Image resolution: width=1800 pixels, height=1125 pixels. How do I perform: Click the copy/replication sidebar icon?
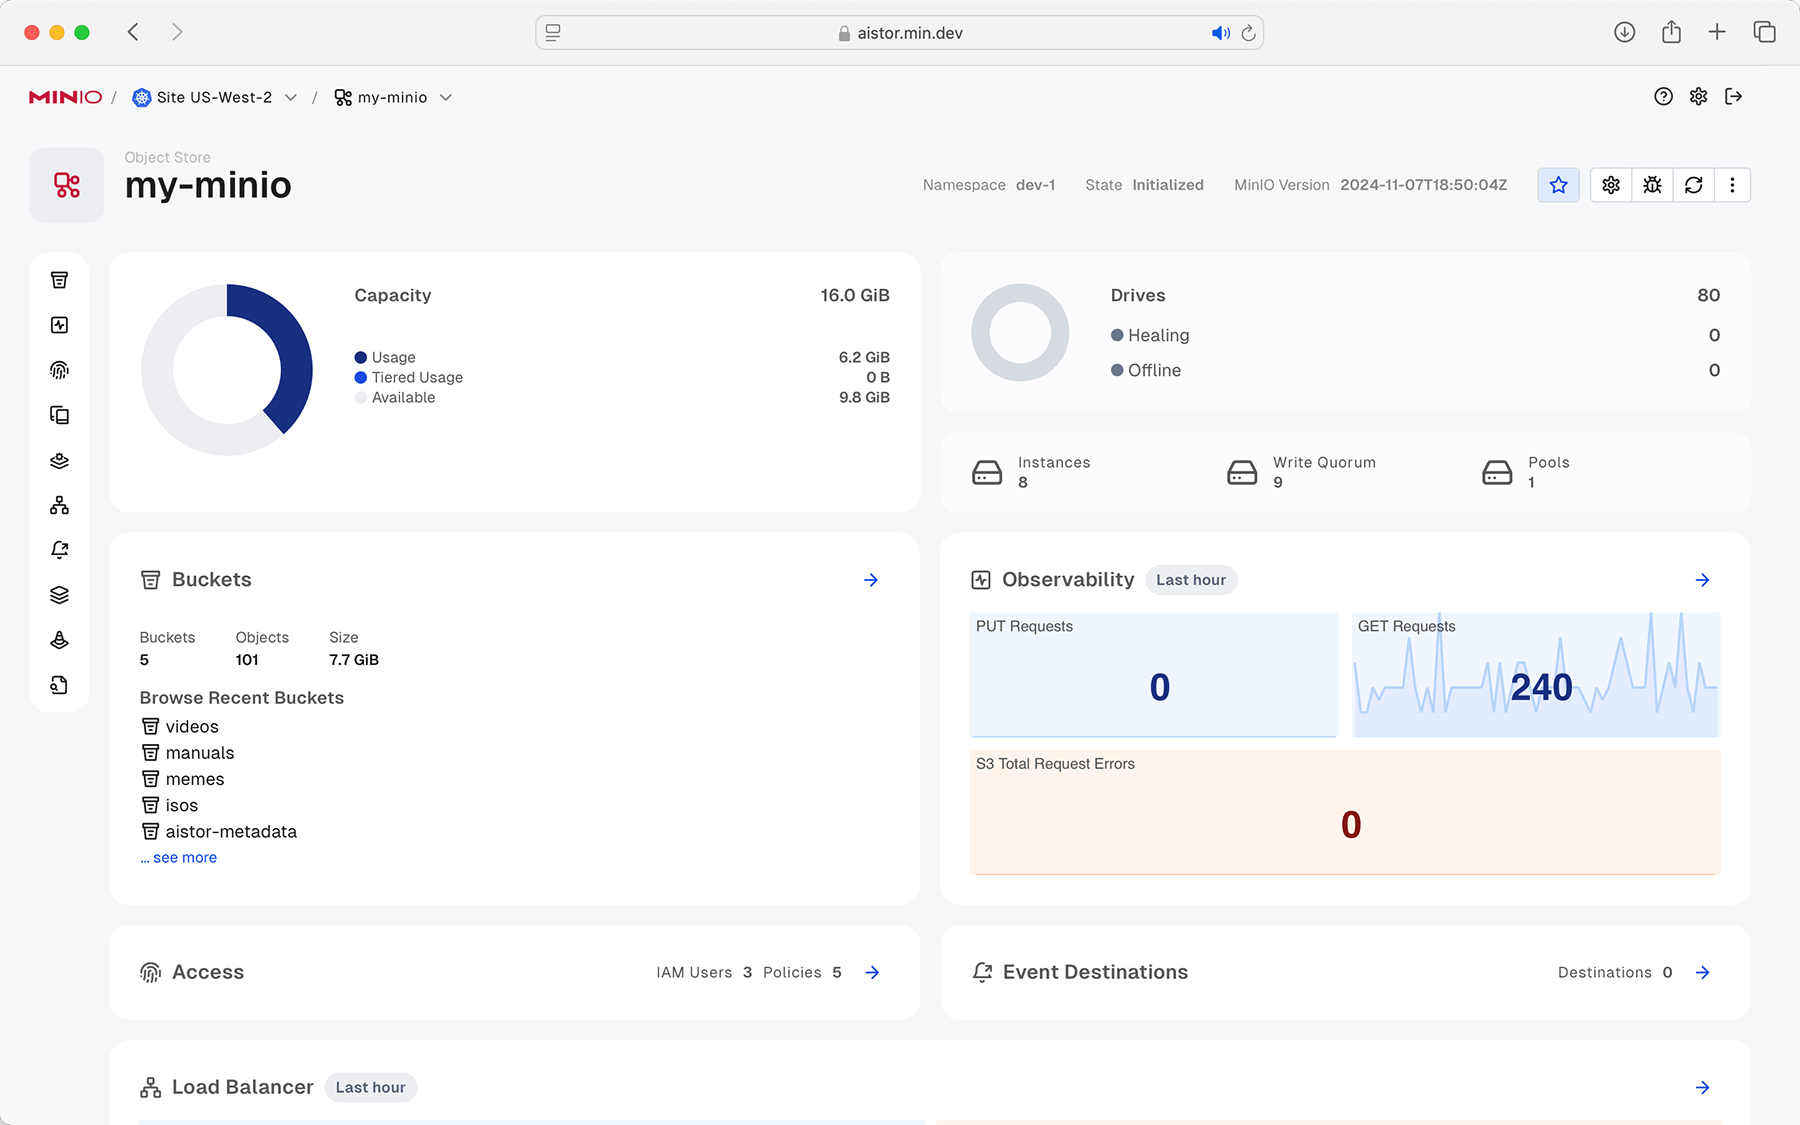pyautogui.click(x=59, y=415)
